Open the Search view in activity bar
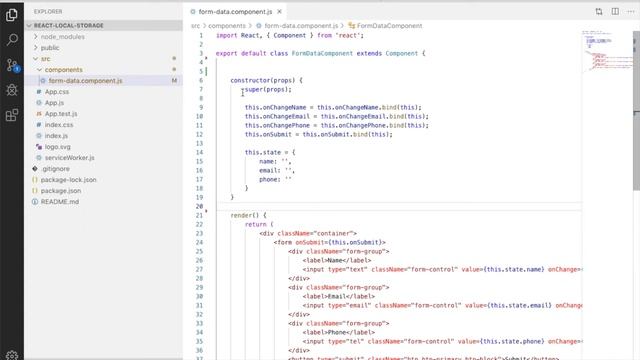This screenshot has height=360, width=640. point(12,40)
